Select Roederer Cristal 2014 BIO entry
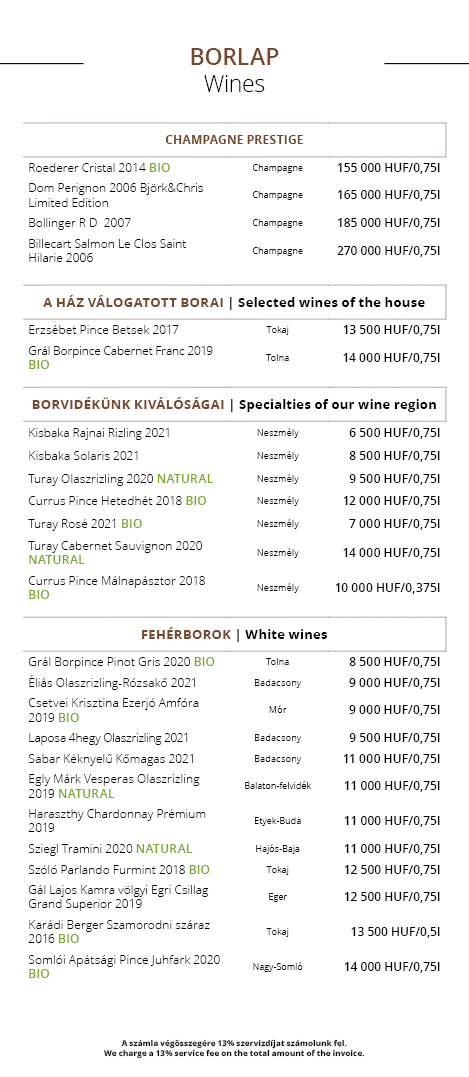The height and width of the screenshot is (1077, 469). pyautogui.click(x=99, y=168)
